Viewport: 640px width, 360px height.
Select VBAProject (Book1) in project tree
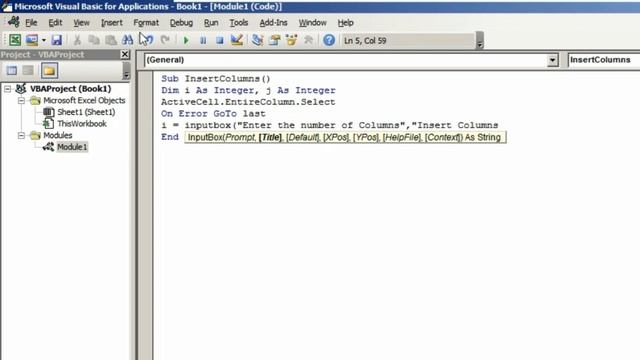pos(70,89)
